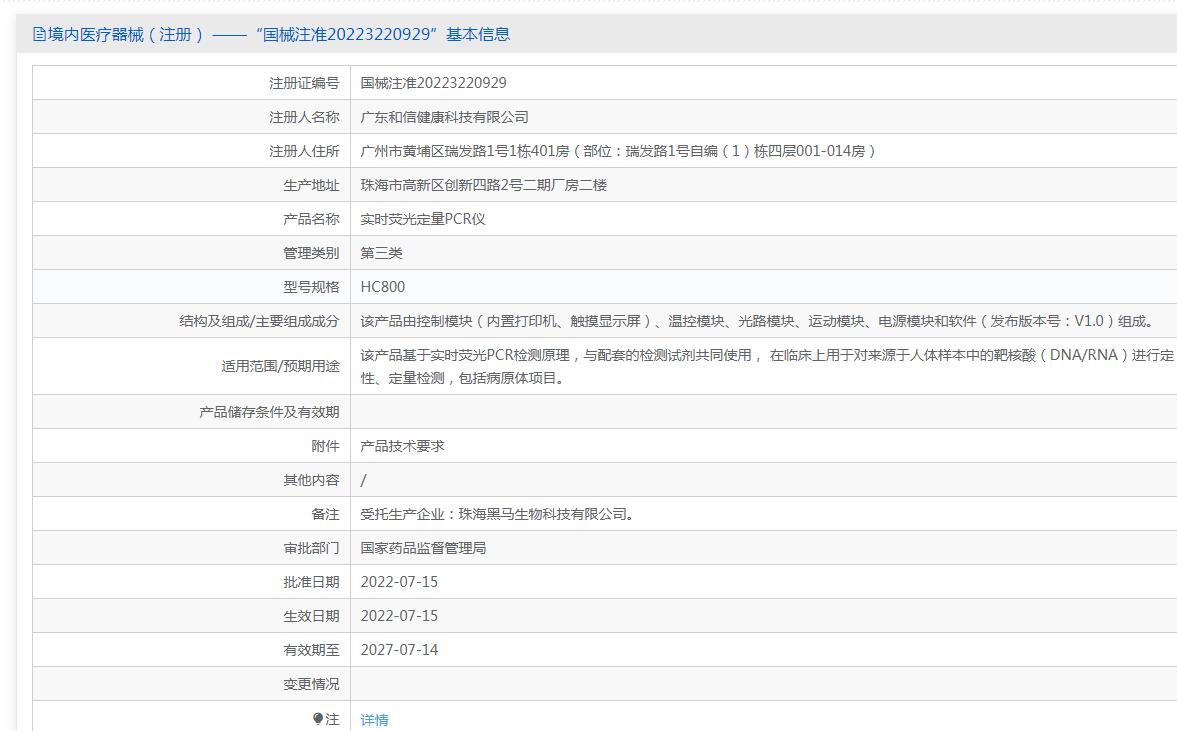
Task: Click the 型号规格 label
Action: pos(311,287)
